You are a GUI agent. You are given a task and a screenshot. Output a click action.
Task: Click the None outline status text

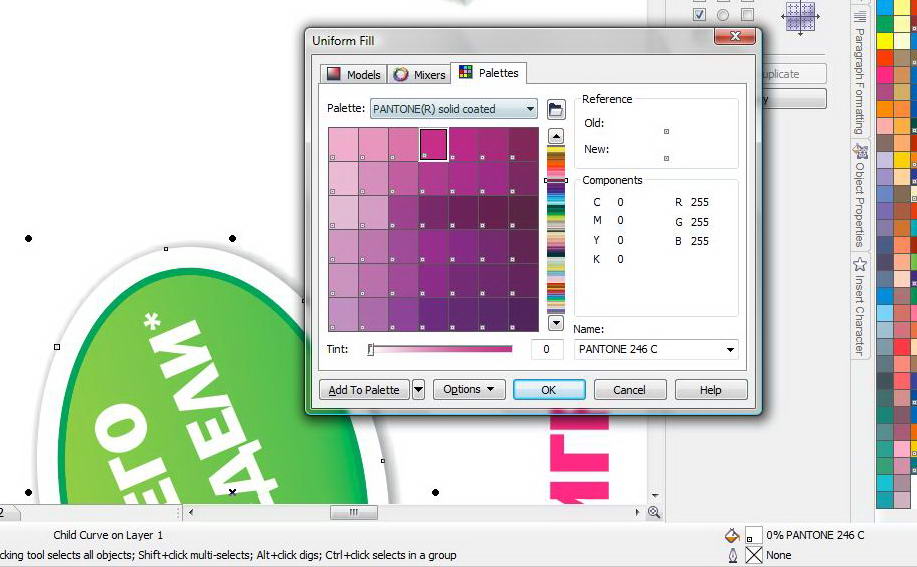[778, 555]
